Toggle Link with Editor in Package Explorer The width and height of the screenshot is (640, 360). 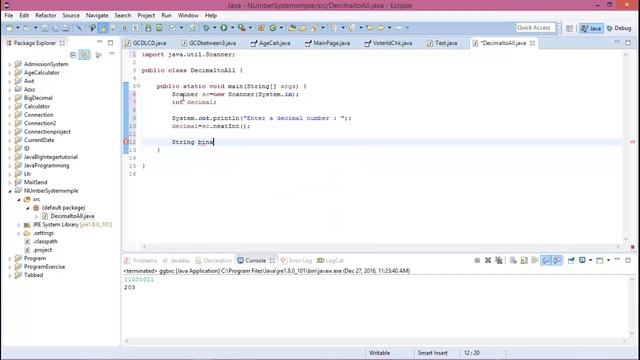click(x=84, y=55)
